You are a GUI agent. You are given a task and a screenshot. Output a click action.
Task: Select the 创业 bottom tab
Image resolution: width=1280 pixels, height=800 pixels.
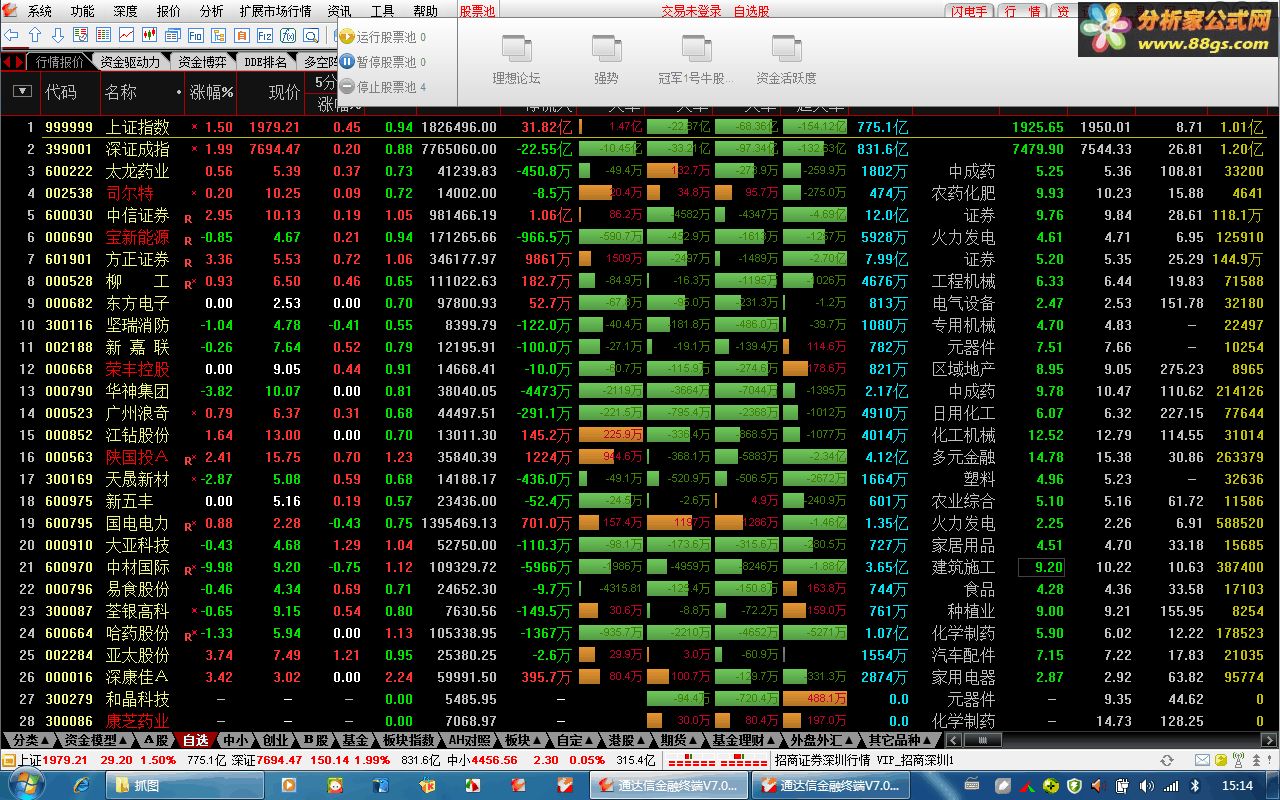coord(276,740)
